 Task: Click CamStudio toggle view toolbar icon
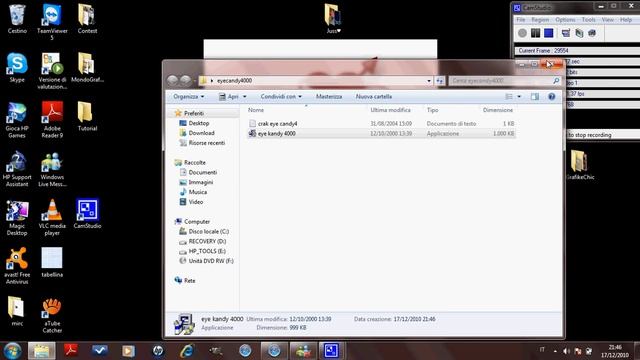(566, 33)
